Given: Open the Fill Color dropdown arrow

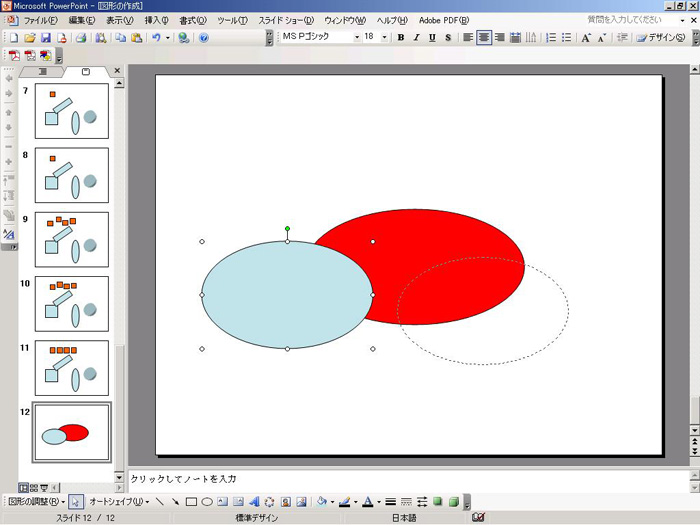Looking at the screenshot, I should [x=332, y=502].
